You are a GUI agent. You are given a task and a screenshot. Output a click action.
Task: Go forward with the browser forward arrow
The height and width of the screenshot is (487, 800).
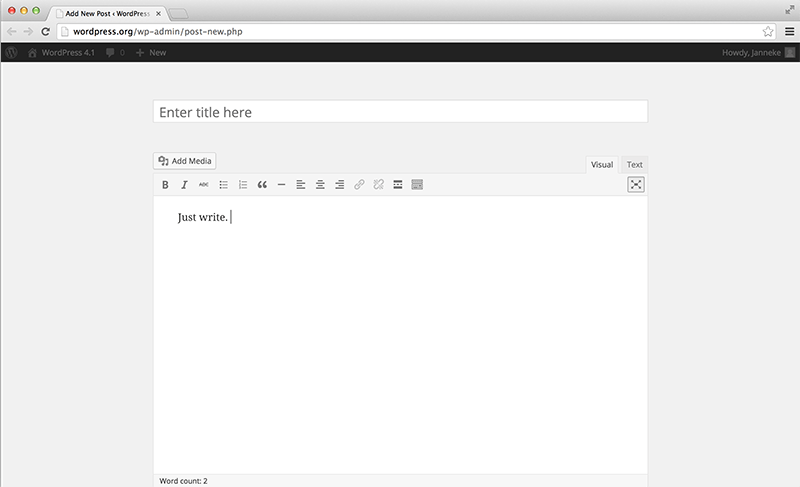point(28,32)
